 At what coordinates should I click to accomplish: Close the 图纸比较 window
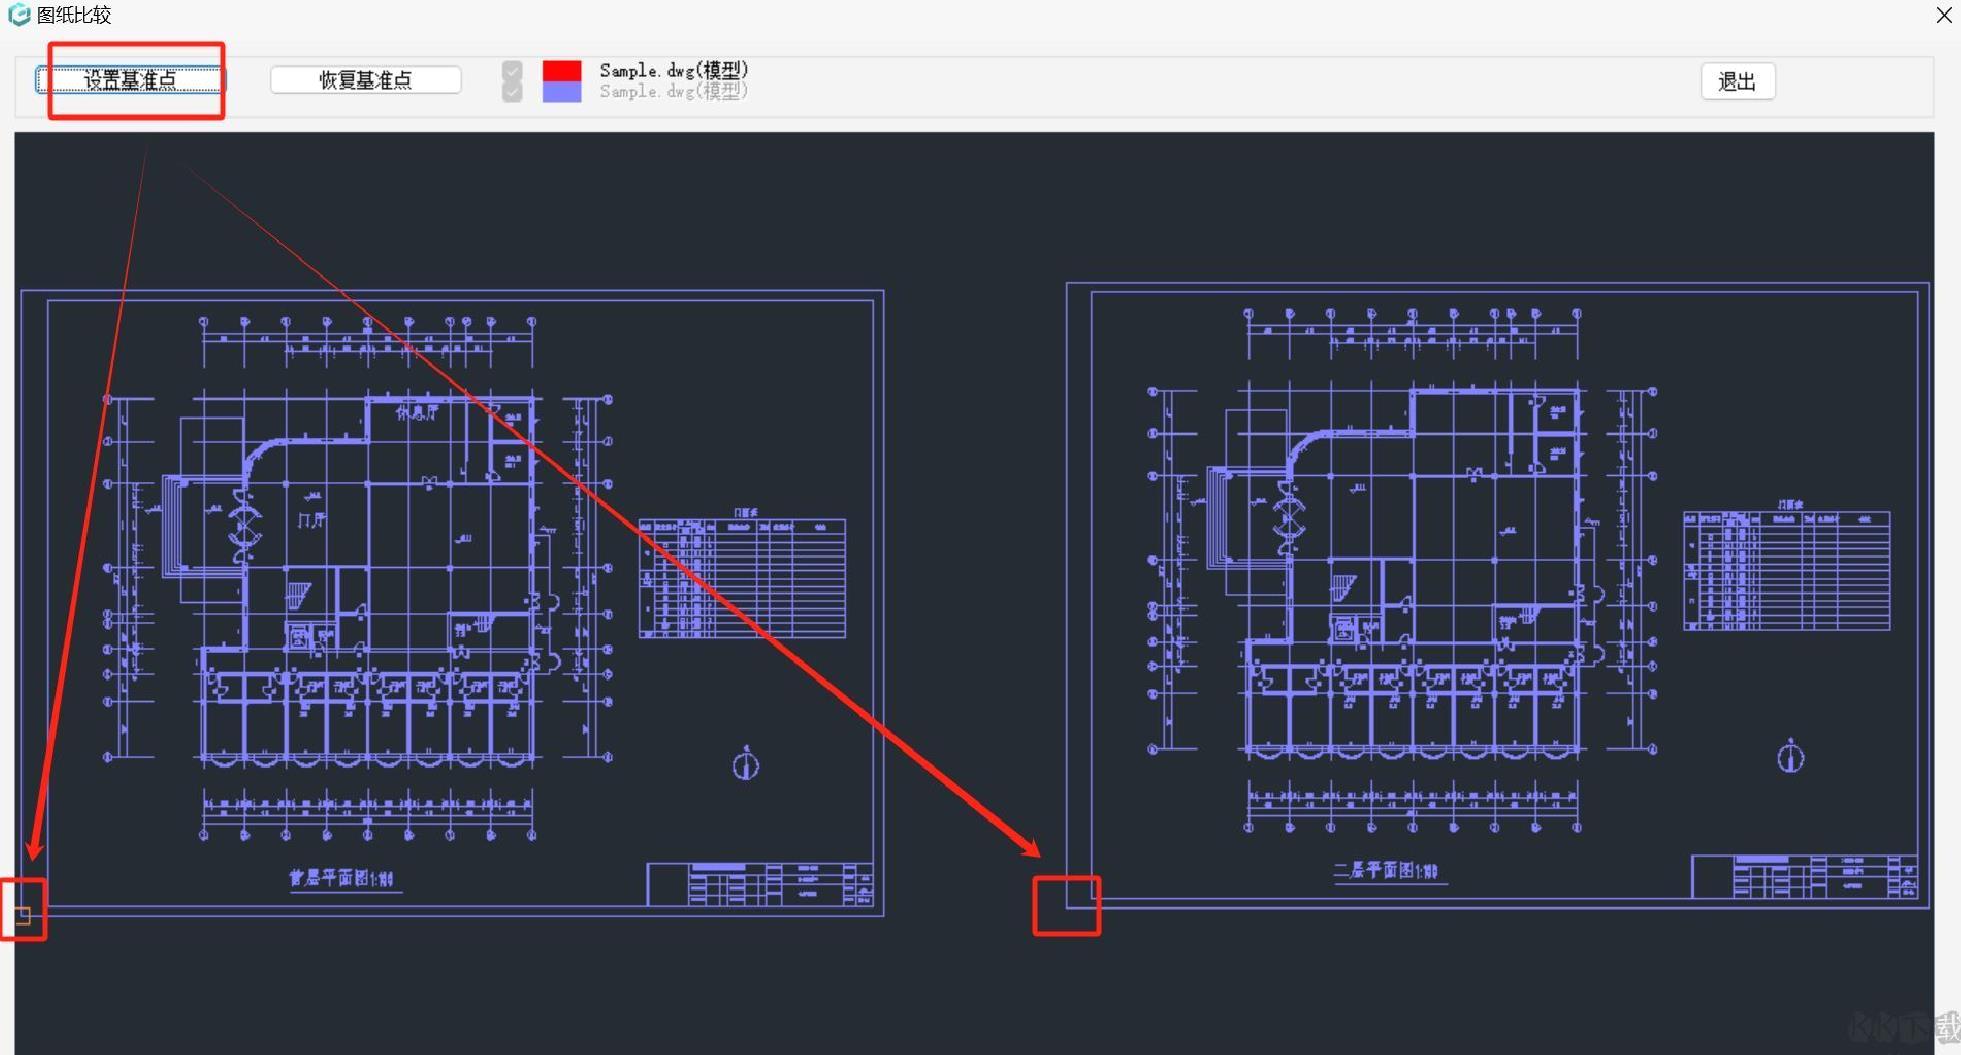click(1944, 15)
